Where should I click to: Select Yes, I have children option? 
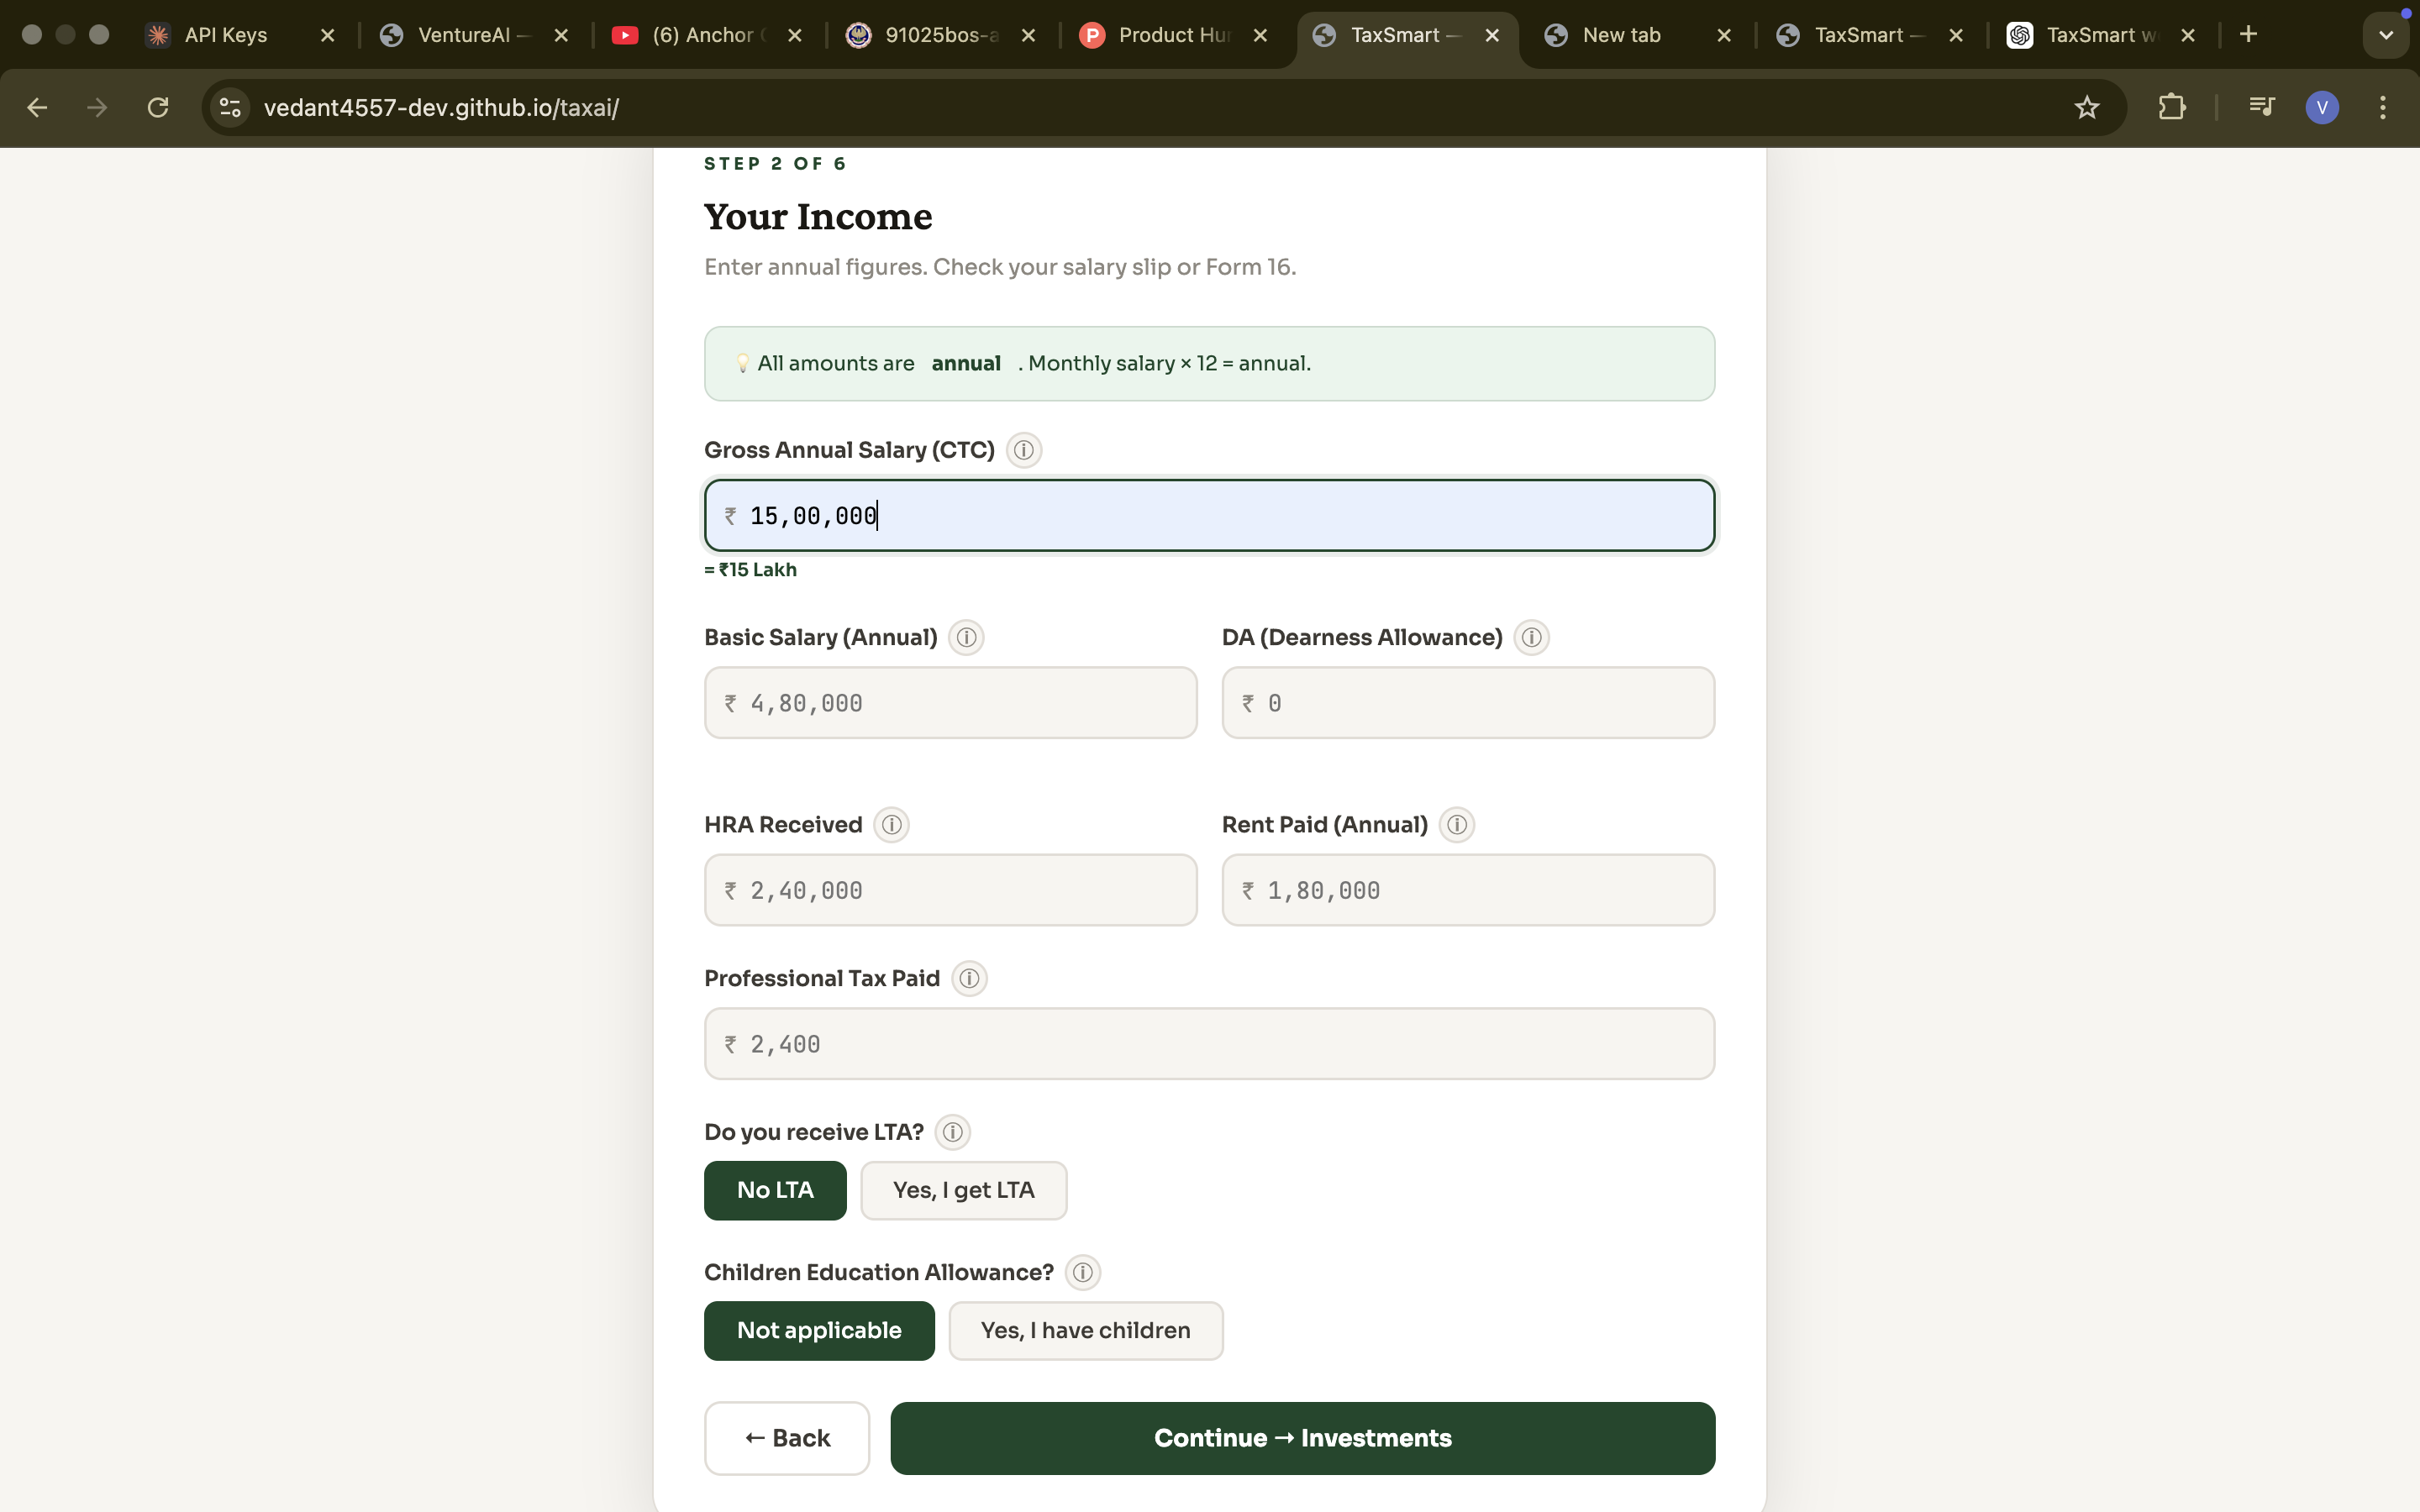[1085, 1330]
